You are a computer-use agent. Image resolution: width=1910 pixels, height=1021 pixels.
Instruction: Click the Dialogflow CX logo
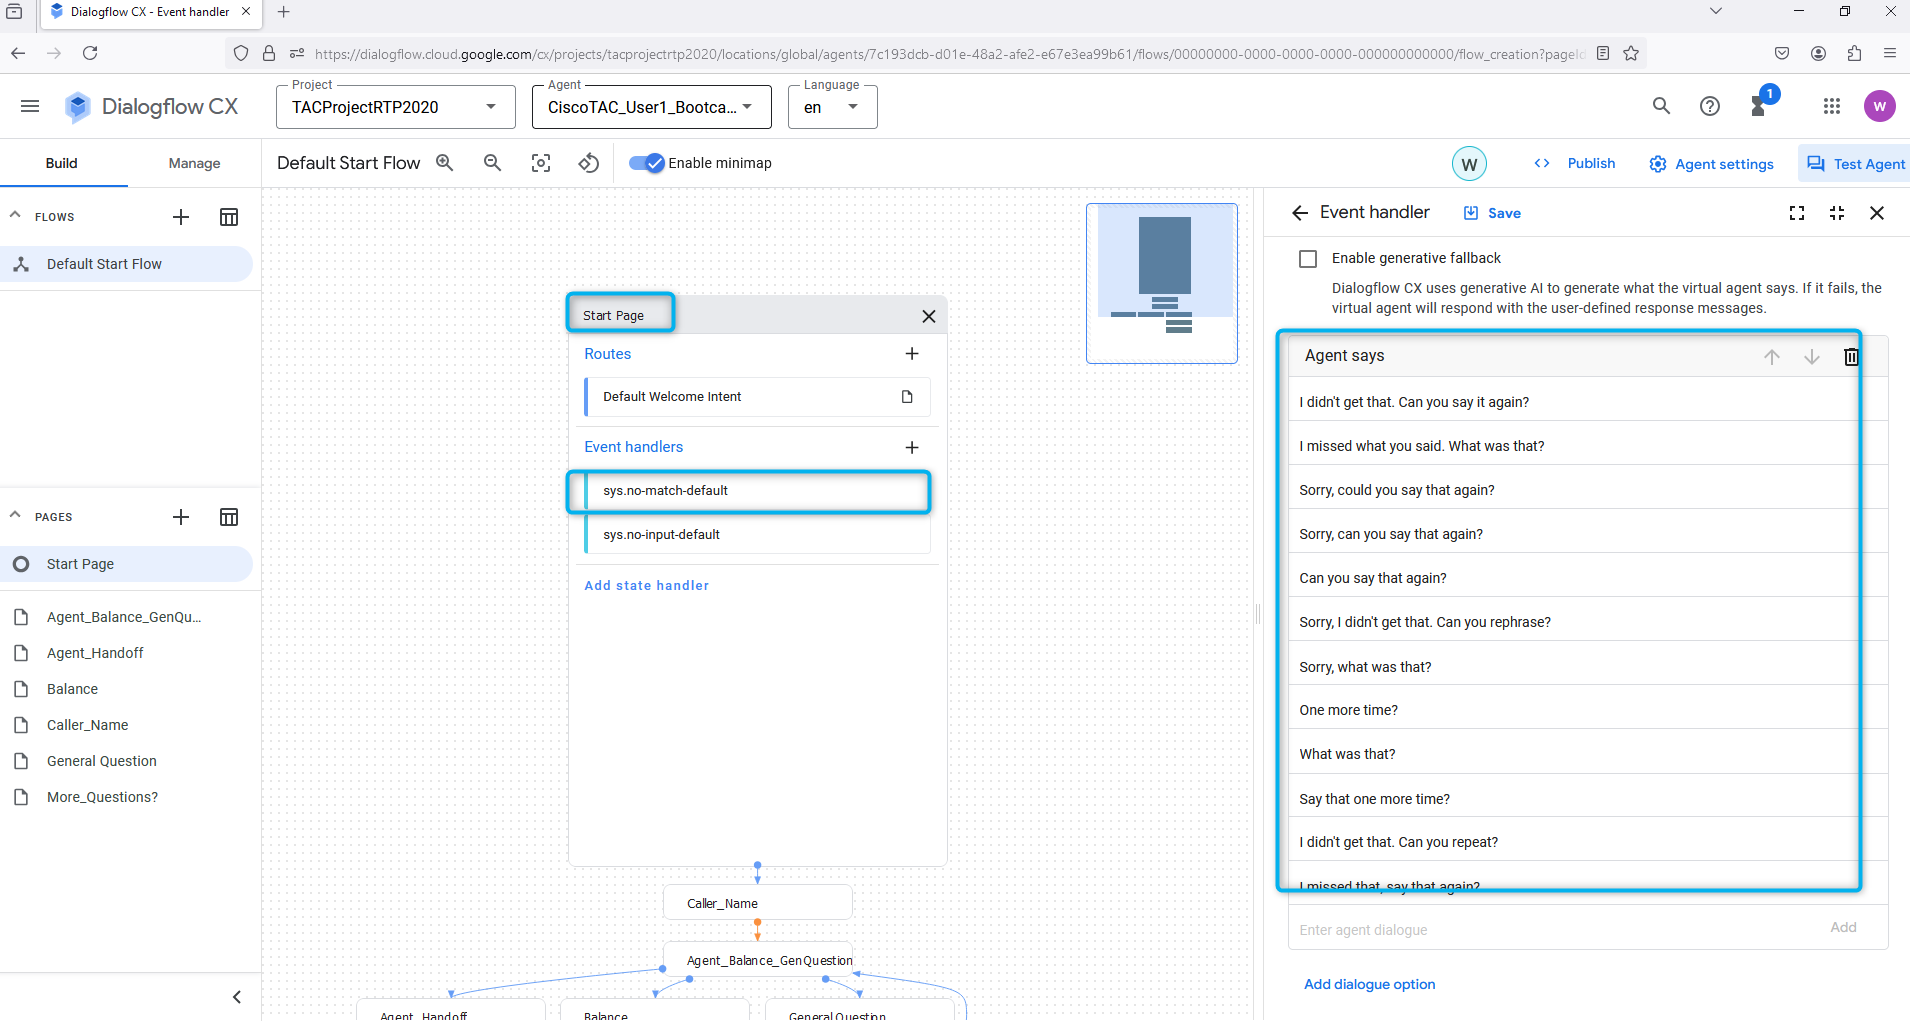[x=151, y=106]
